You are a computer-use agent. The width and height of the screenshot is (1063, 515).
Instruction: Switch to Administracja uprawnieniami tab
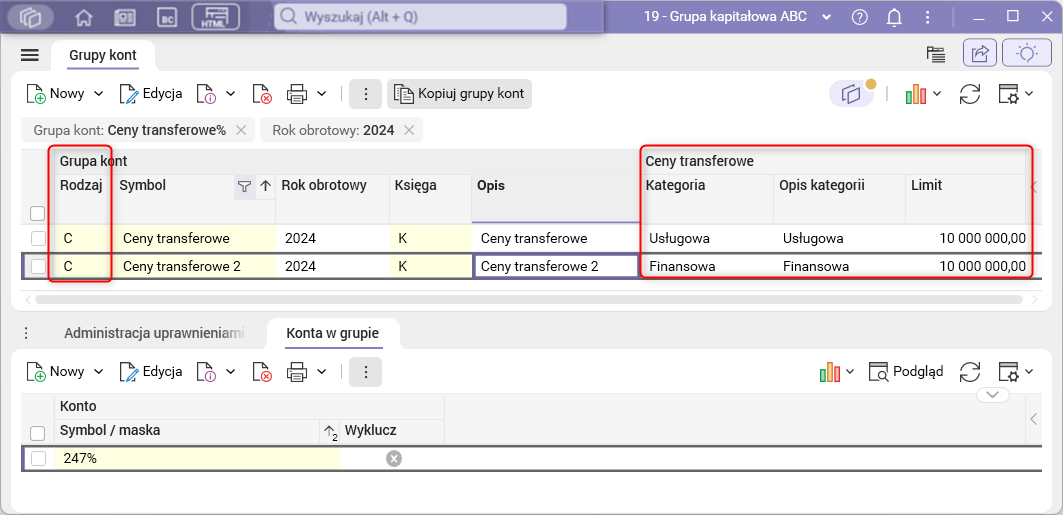[154, 333]
